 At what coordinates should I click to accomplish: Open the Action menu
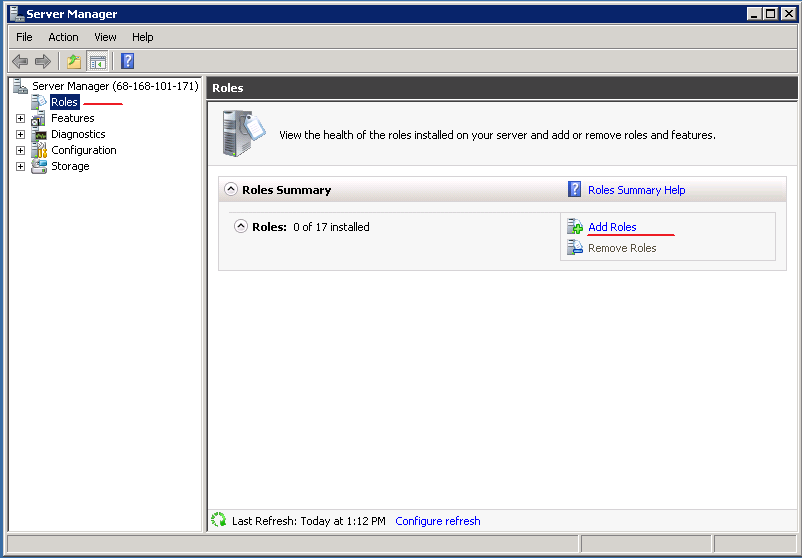coord(63,37)
